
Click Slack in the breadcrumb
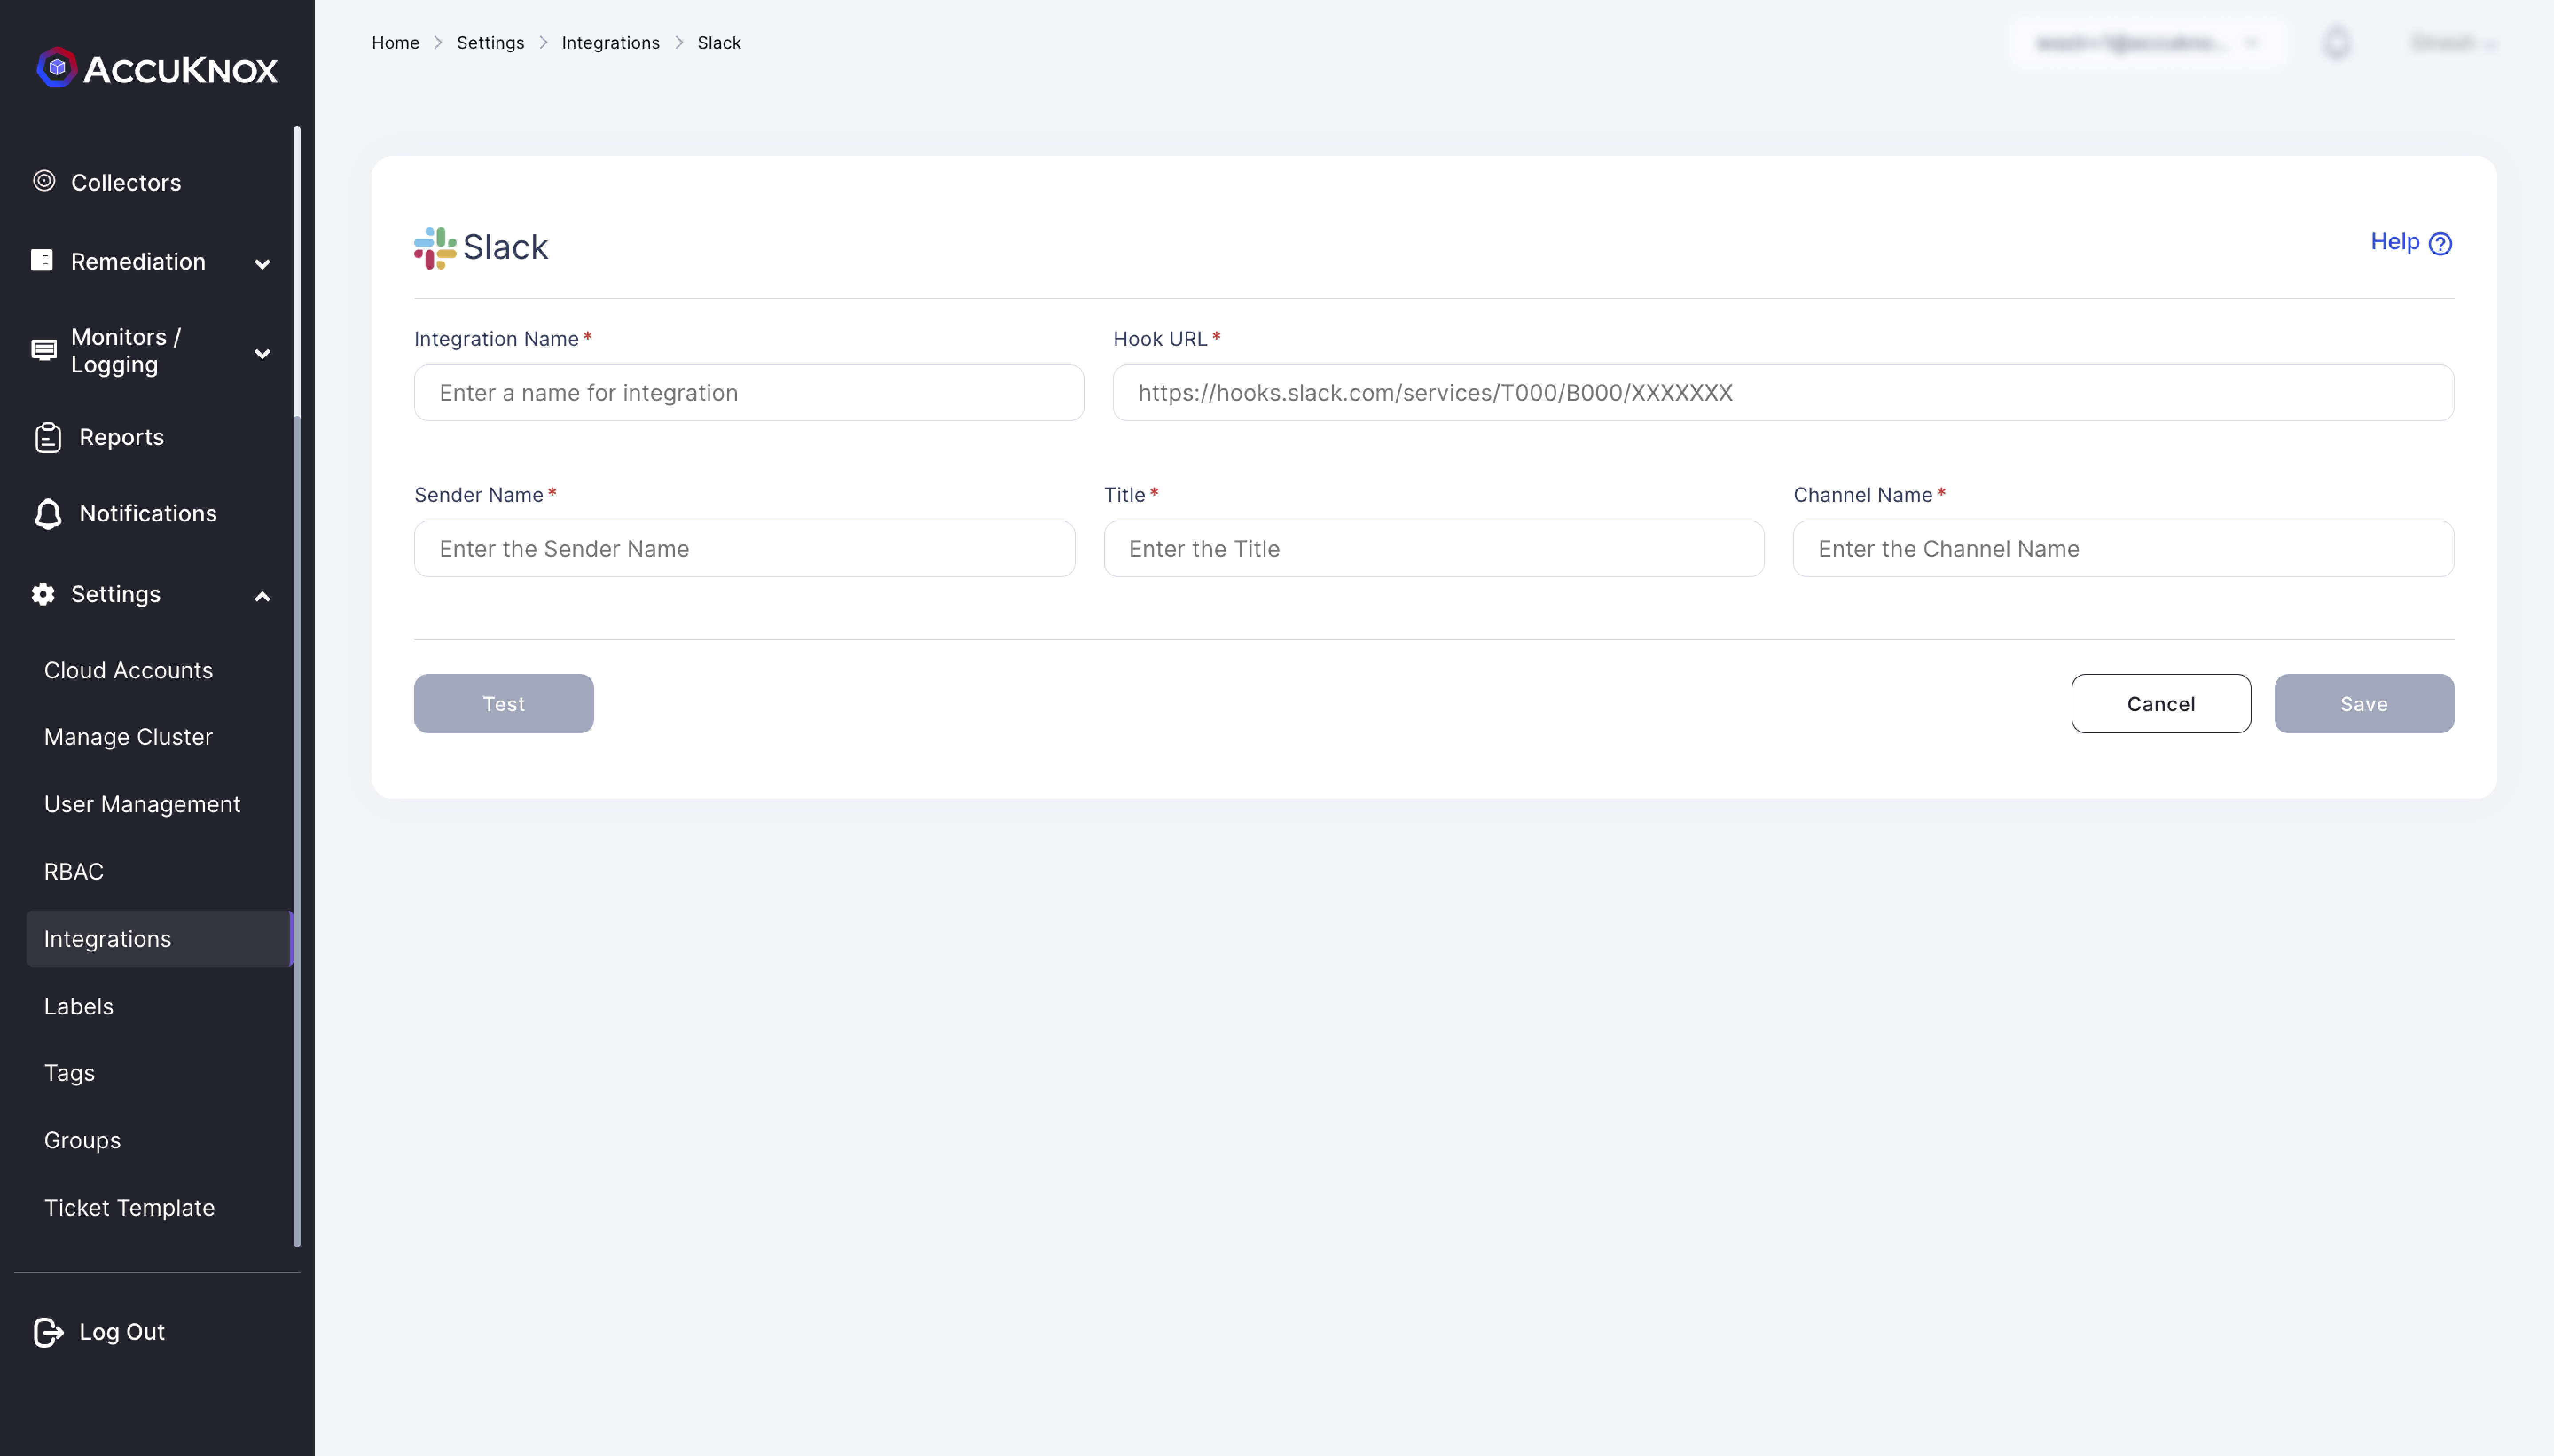click(719, 42)
